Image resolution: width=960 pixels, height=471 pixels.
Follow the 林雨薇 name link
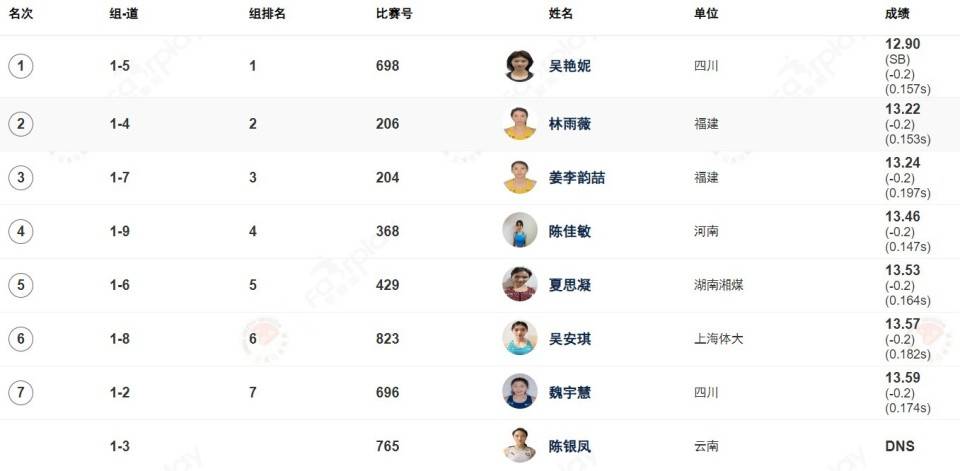click(570, 124)
